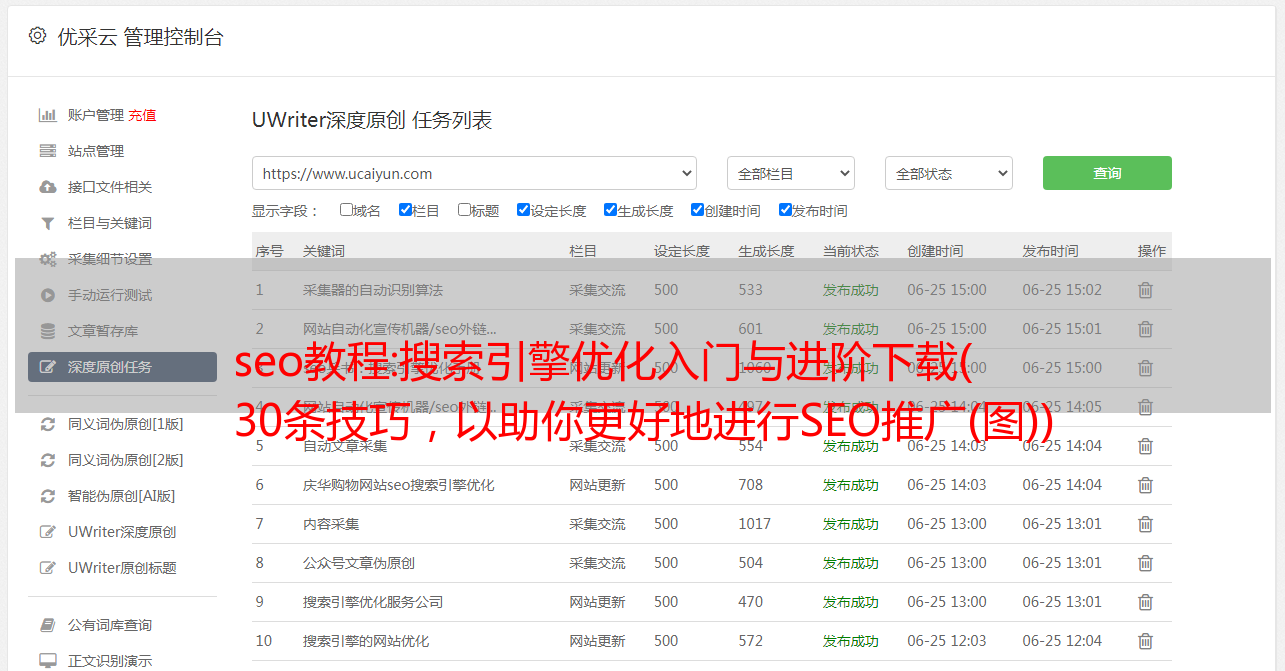
Task: Open UWriter深度原创 in the sidebar
Action: pyautogui.click(x=122, y=532)
